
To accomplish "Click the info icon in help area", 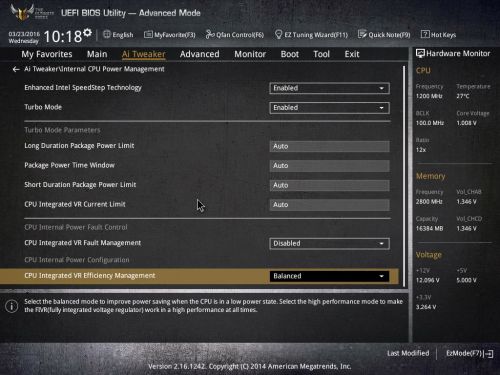I will [12, 306].
